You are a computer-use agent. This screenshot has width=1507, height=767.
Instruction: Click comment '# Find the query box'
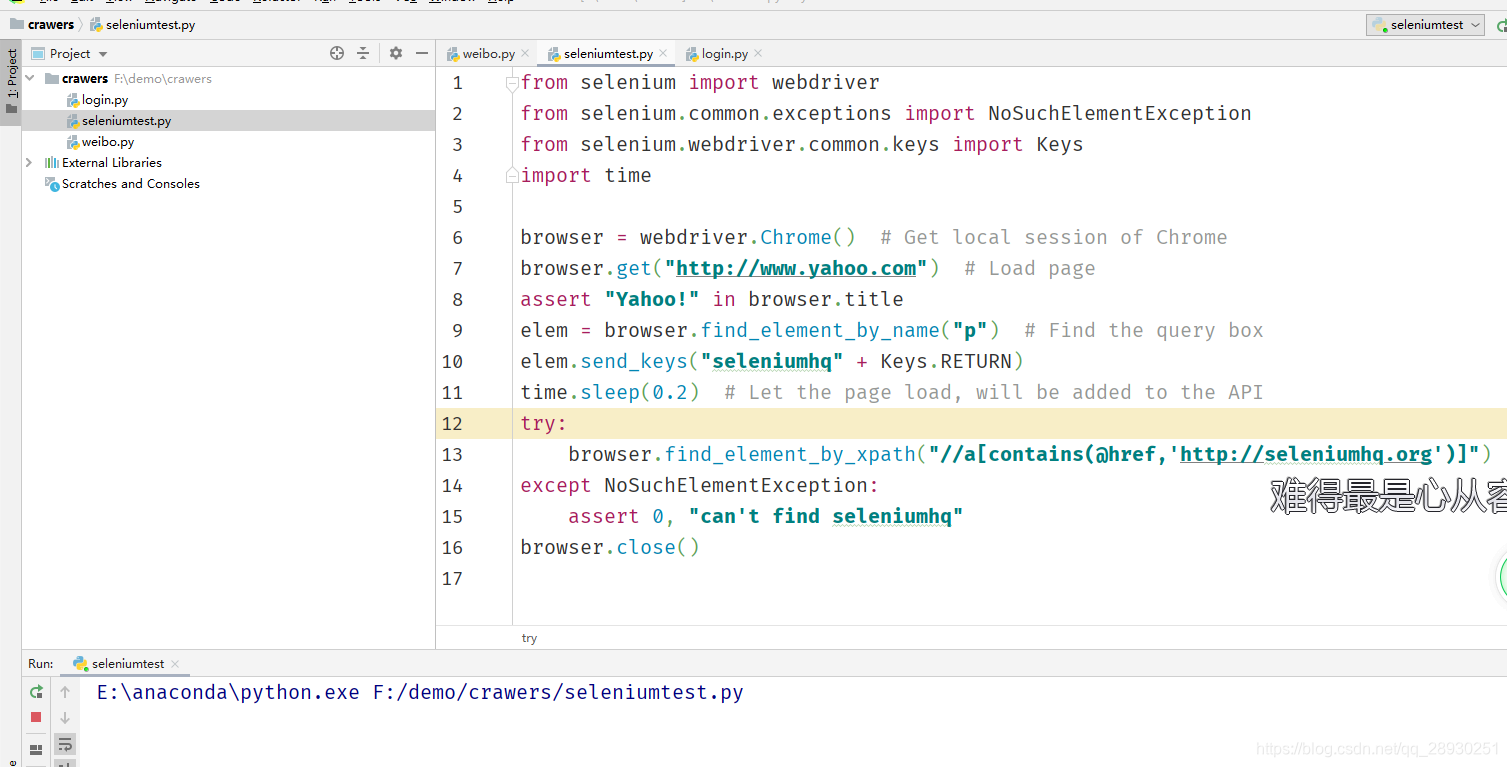[x=1144, y=330]
